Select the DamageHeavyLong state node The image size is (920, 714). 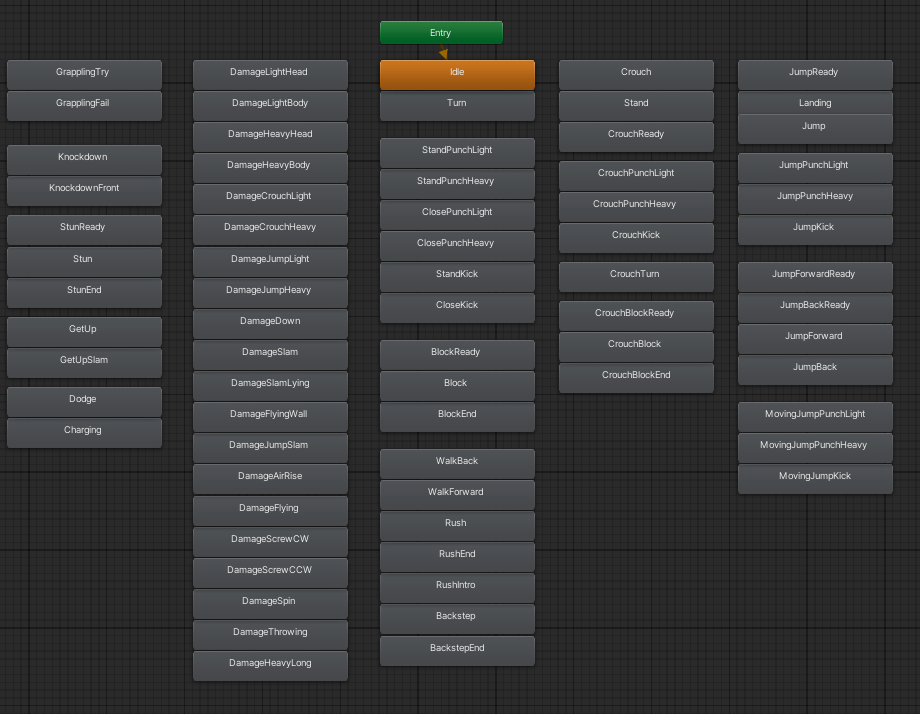pos(270,664)
